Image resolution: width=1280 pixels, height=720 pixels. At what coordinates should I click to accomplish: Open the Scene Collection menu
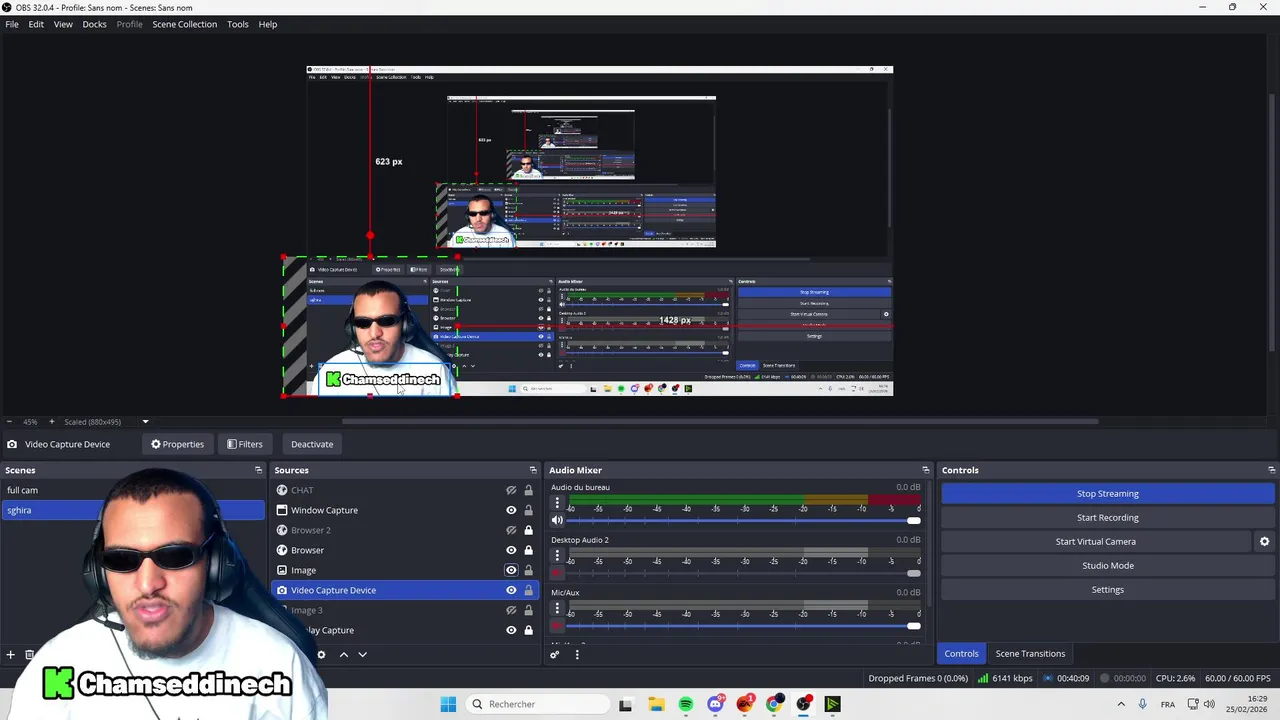pyautogui.click(x=184, y=24)
